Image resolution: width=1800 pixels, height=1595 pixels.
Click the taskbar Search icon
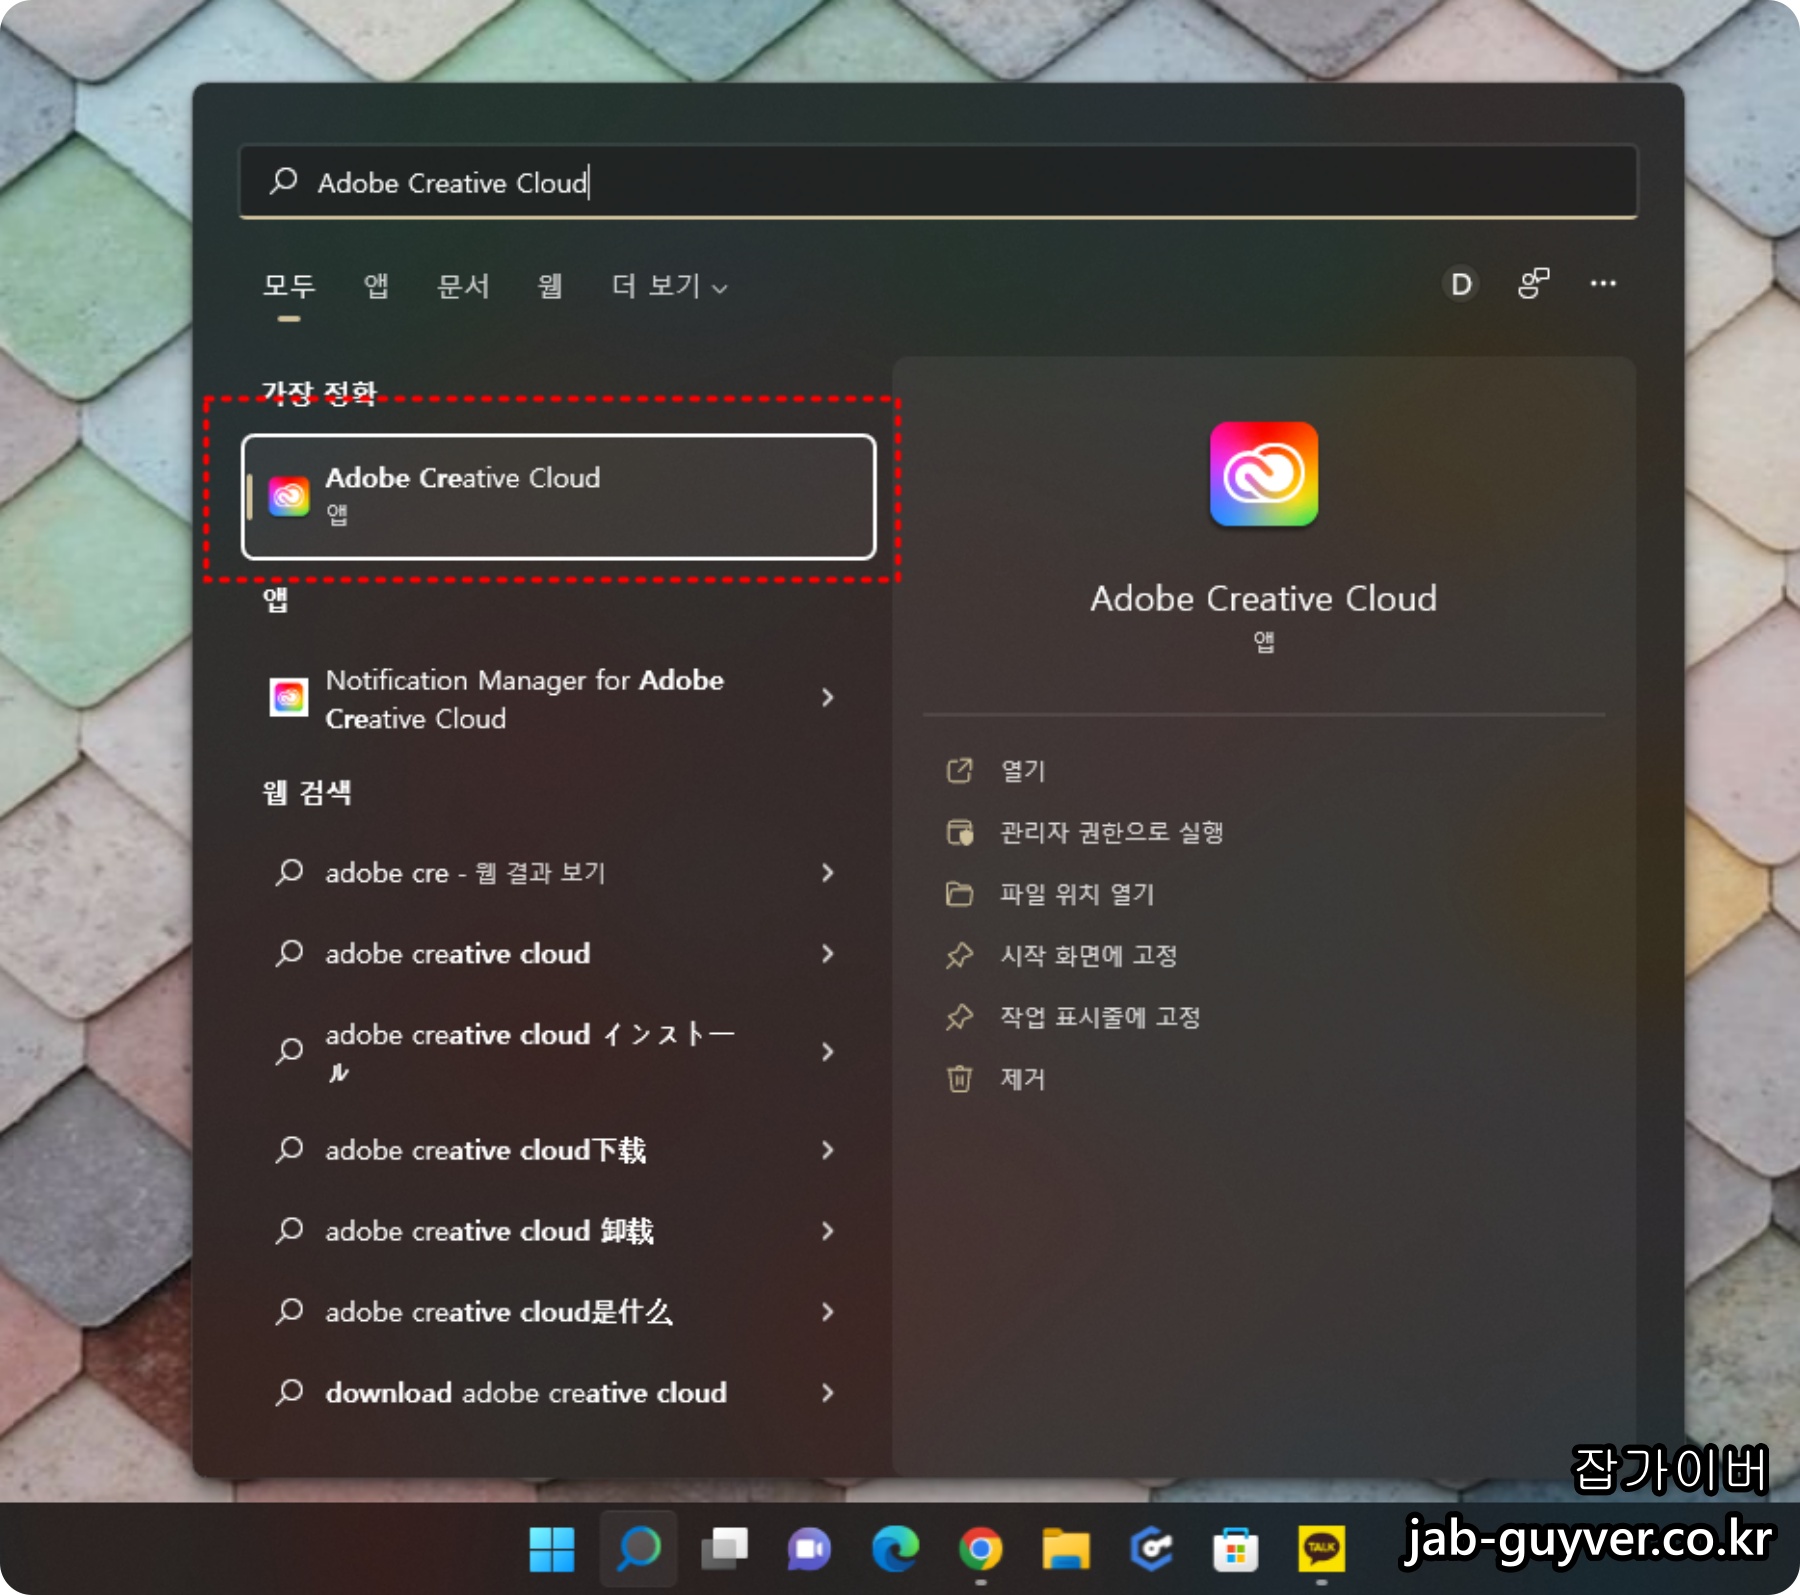pos(638,1549)
